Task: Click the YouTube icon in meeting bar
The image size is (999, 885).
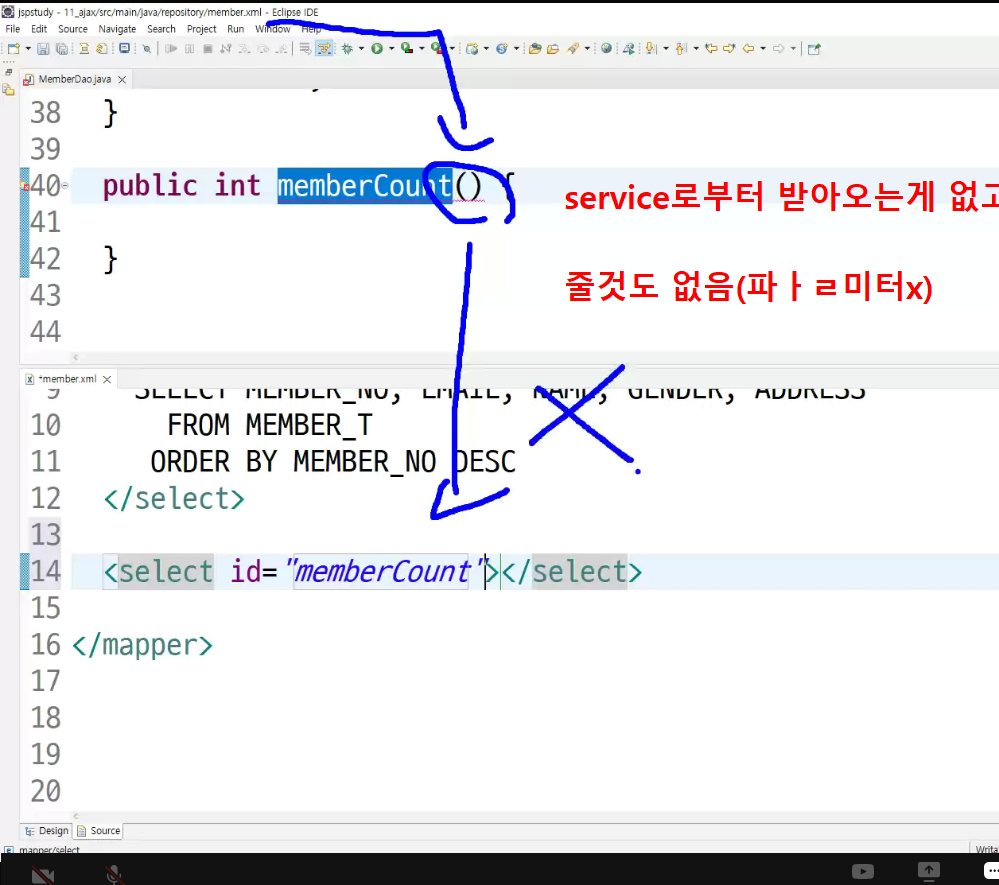Action: [x=863, y=871]
